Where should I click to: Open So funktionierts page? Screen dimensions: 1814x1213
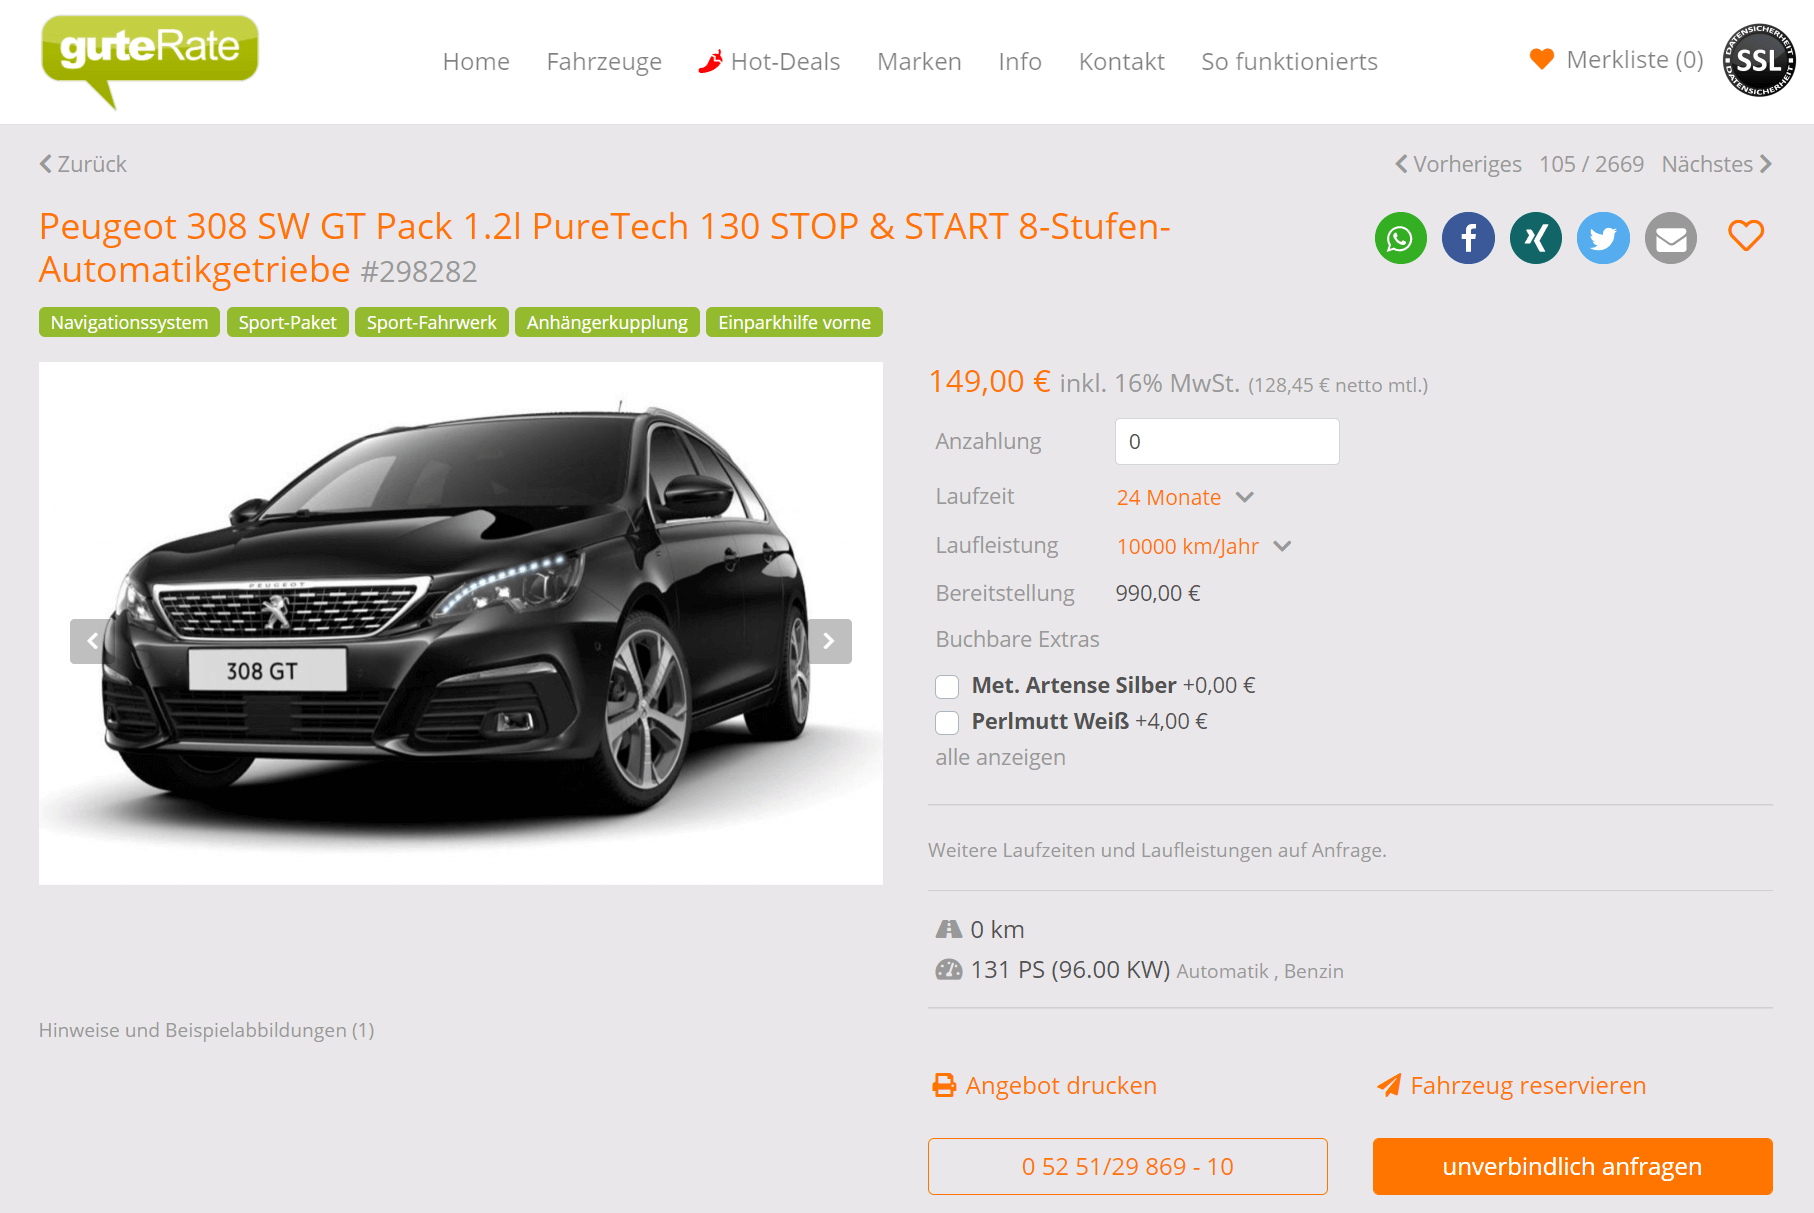pos(1289,61)
